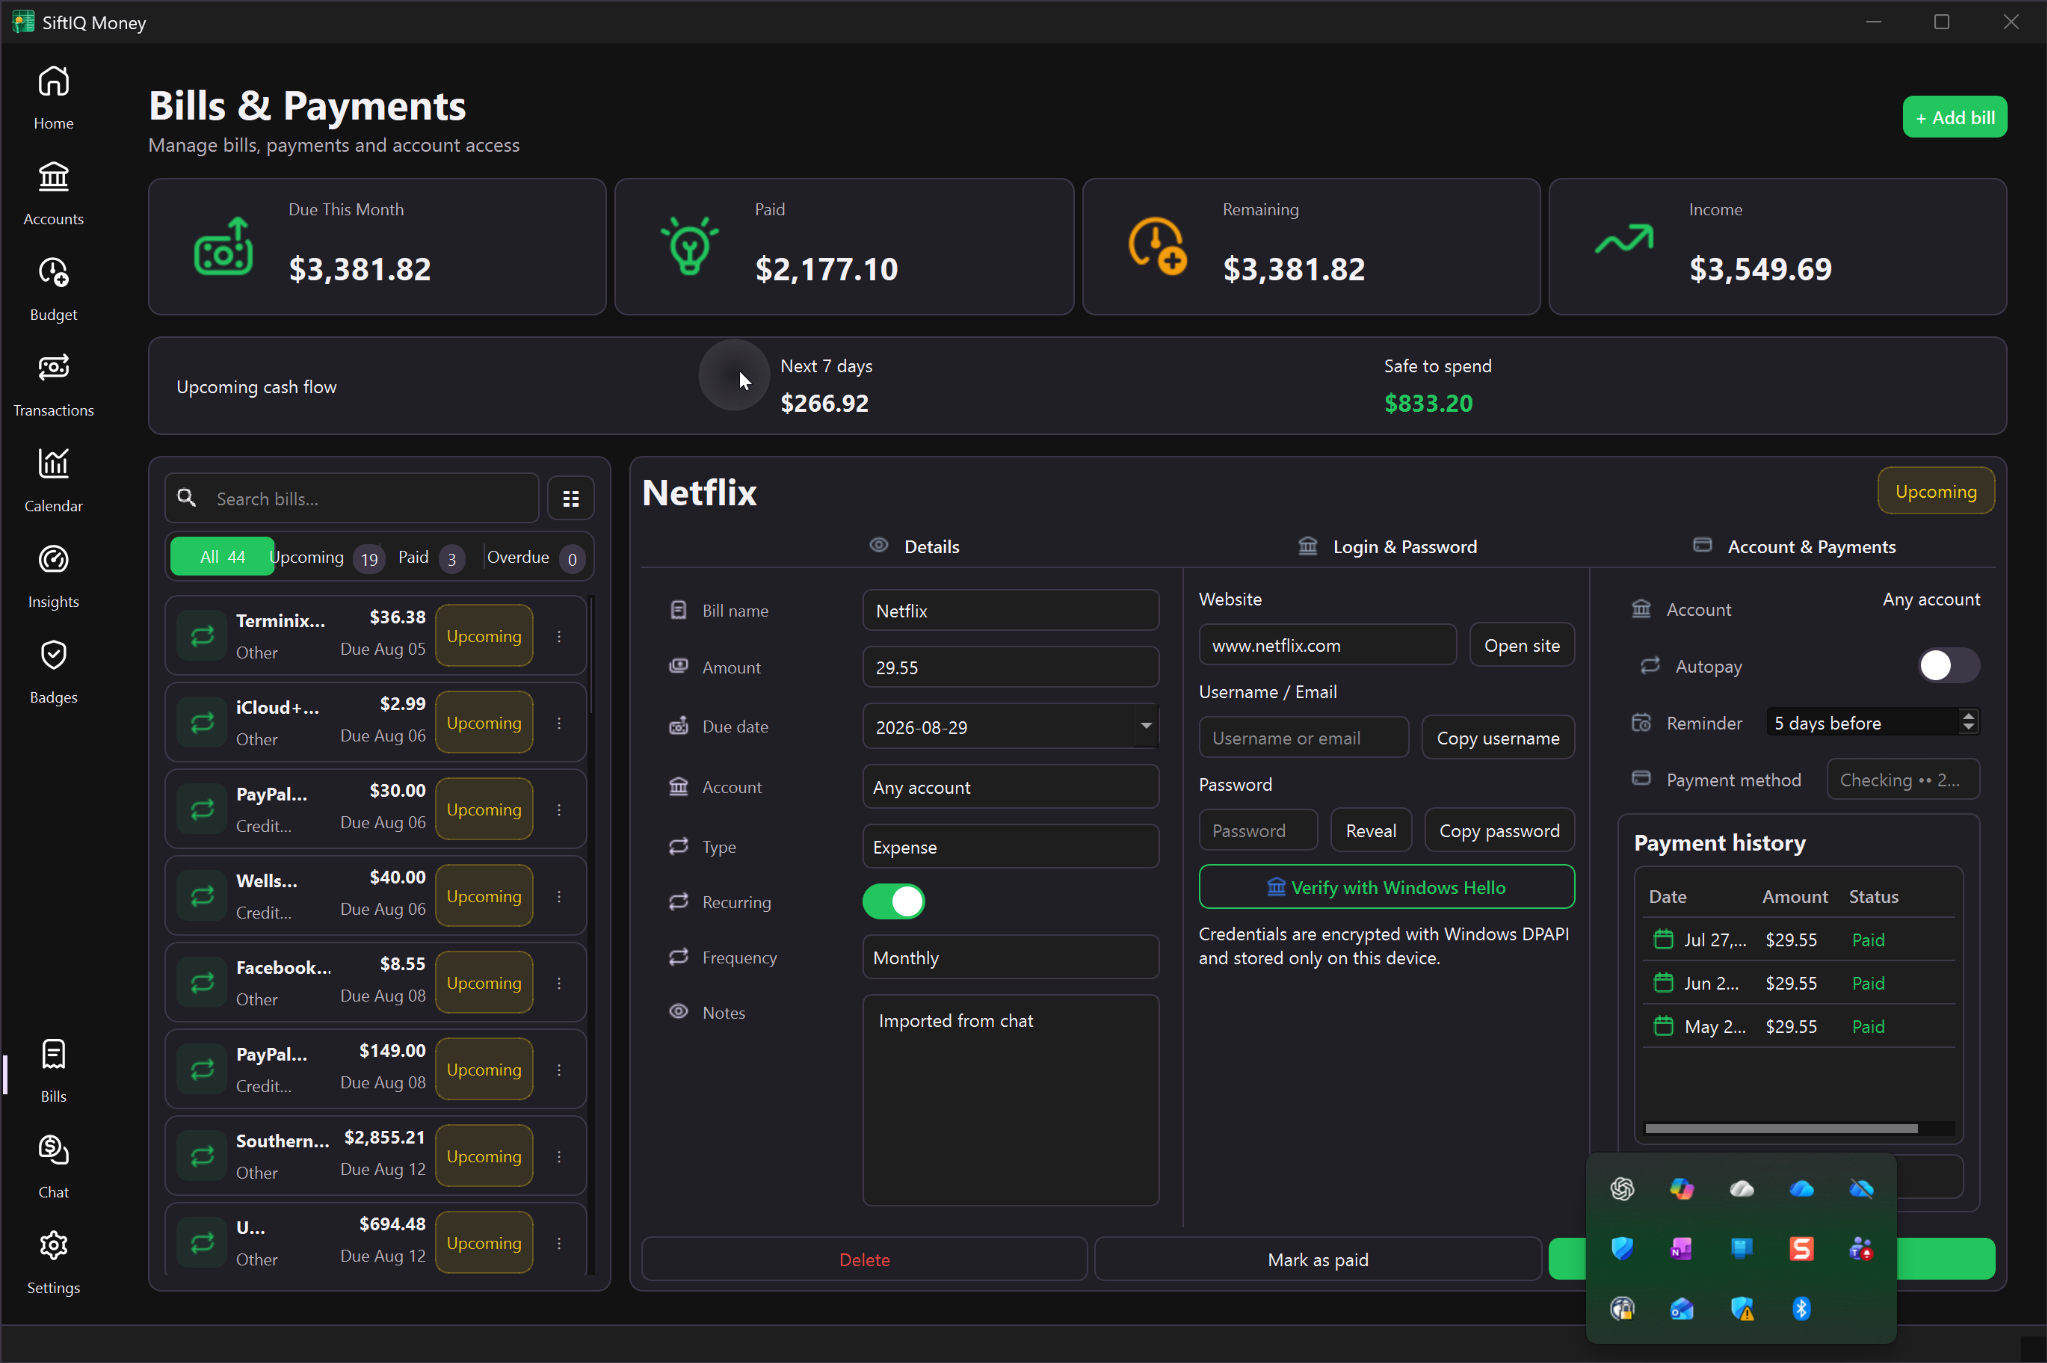
Task: Click Copy password button
Action: coord(1499,831)
